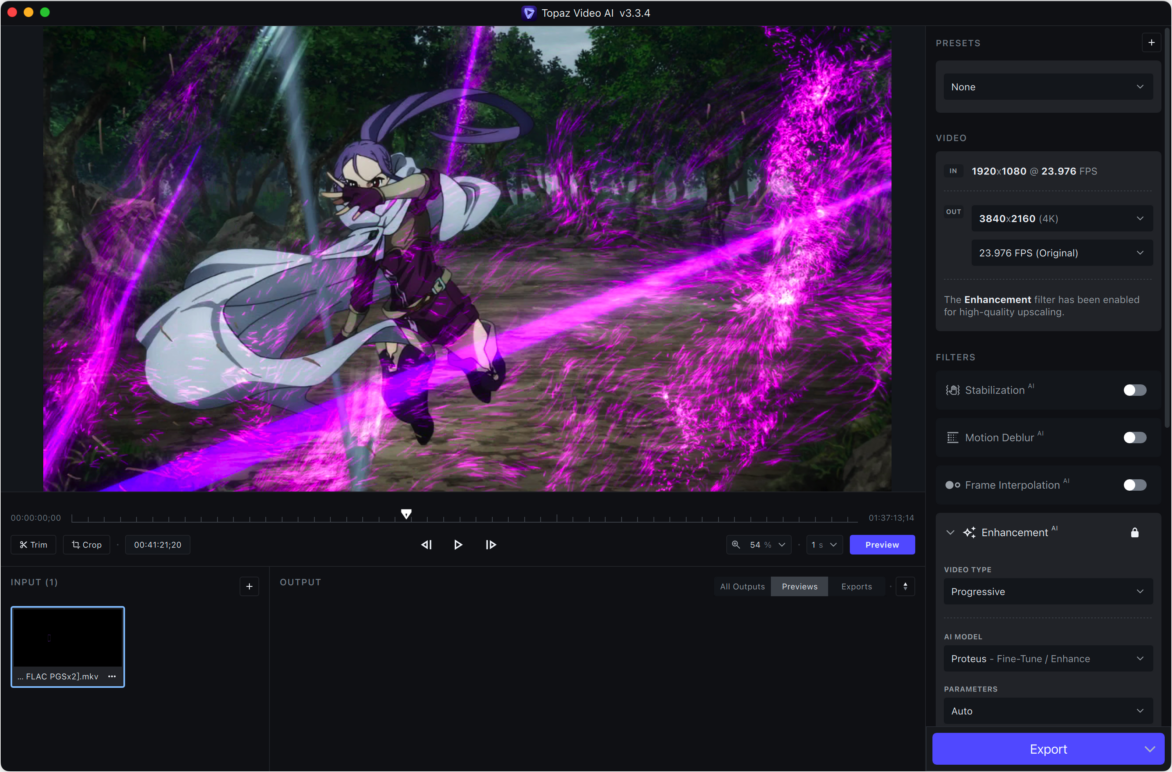Click the video preview frame
Viewport: 1172px width, 772px height.
coord(467,259)
